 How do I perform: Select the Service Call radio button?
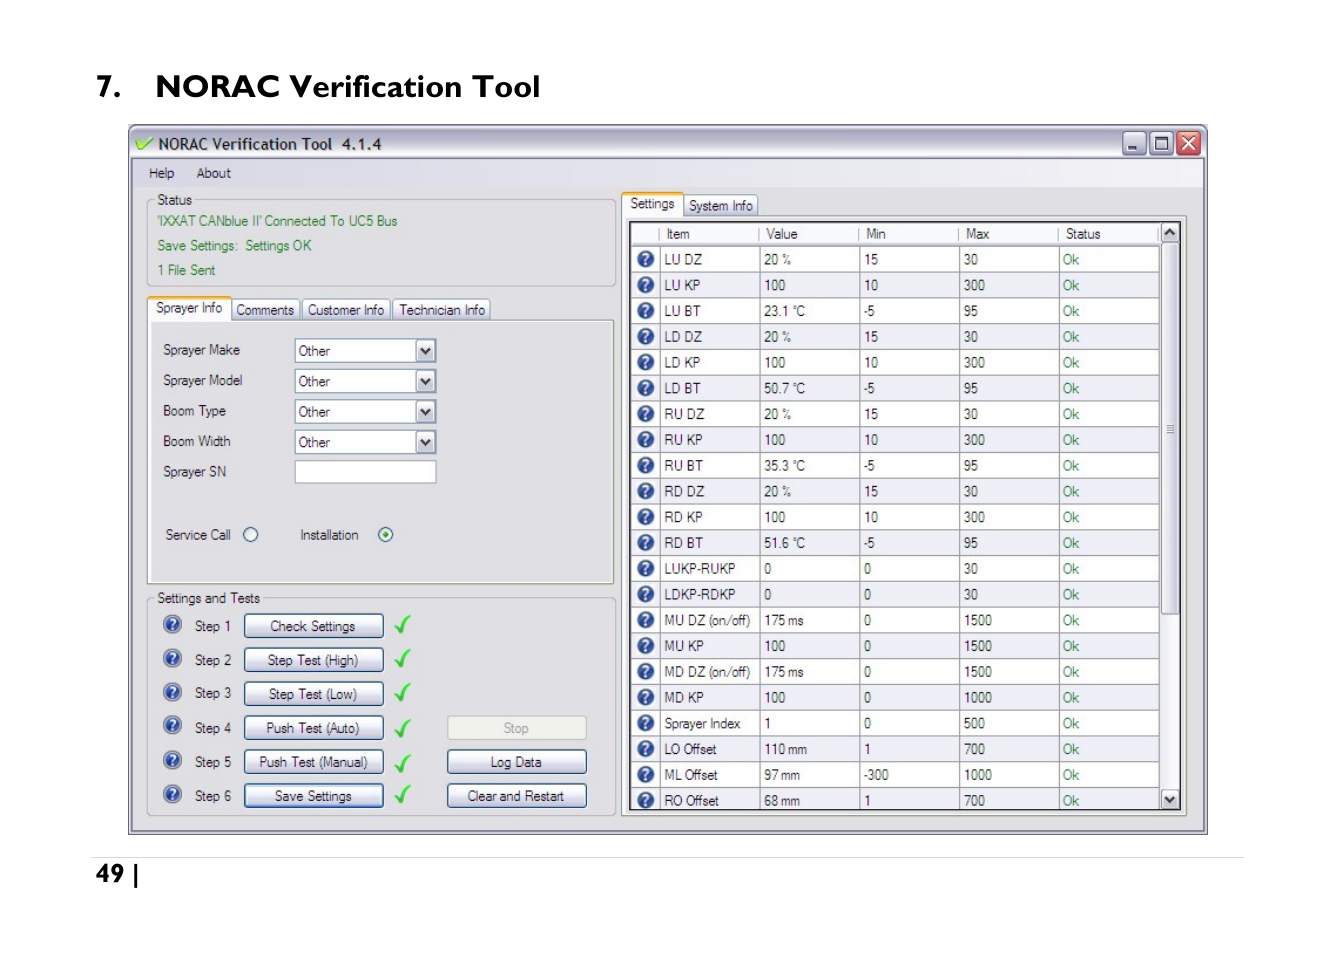point(251,535)
